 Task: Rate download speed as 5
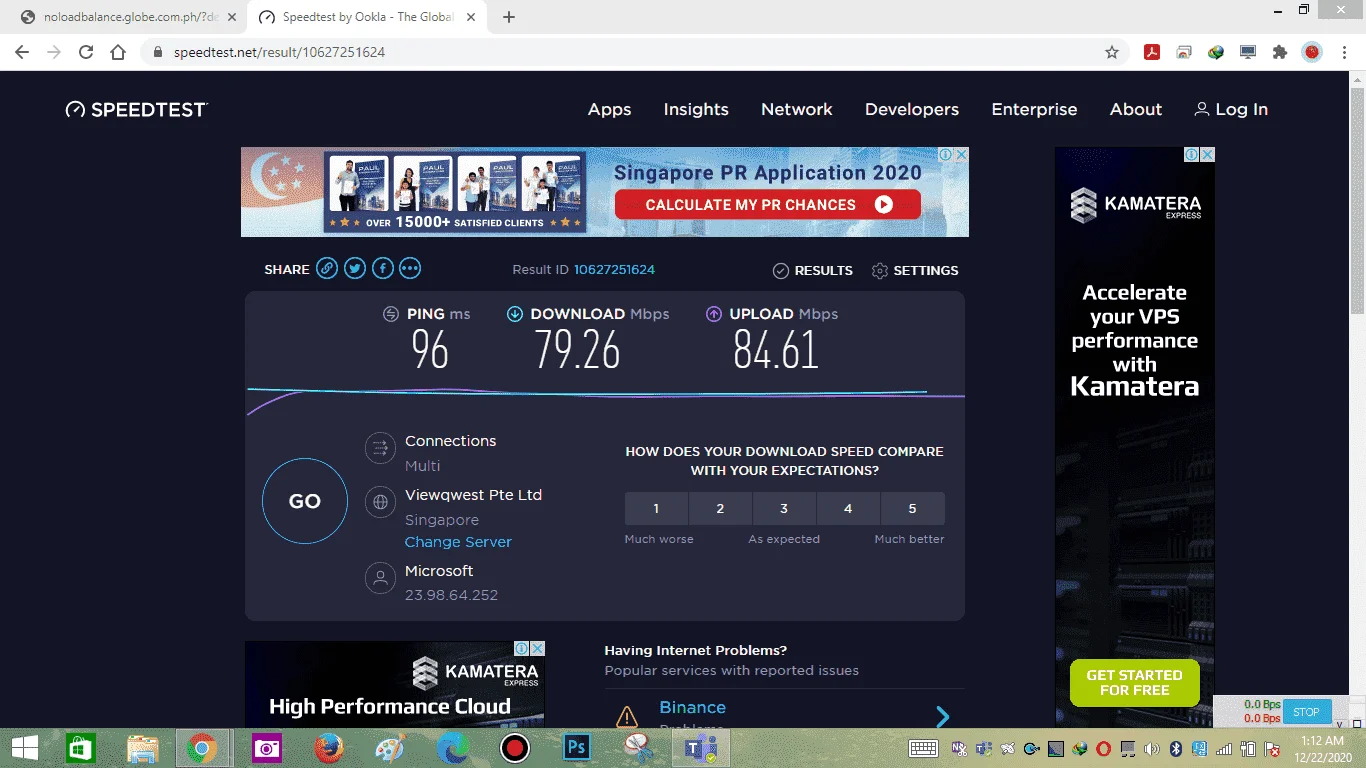912,509
